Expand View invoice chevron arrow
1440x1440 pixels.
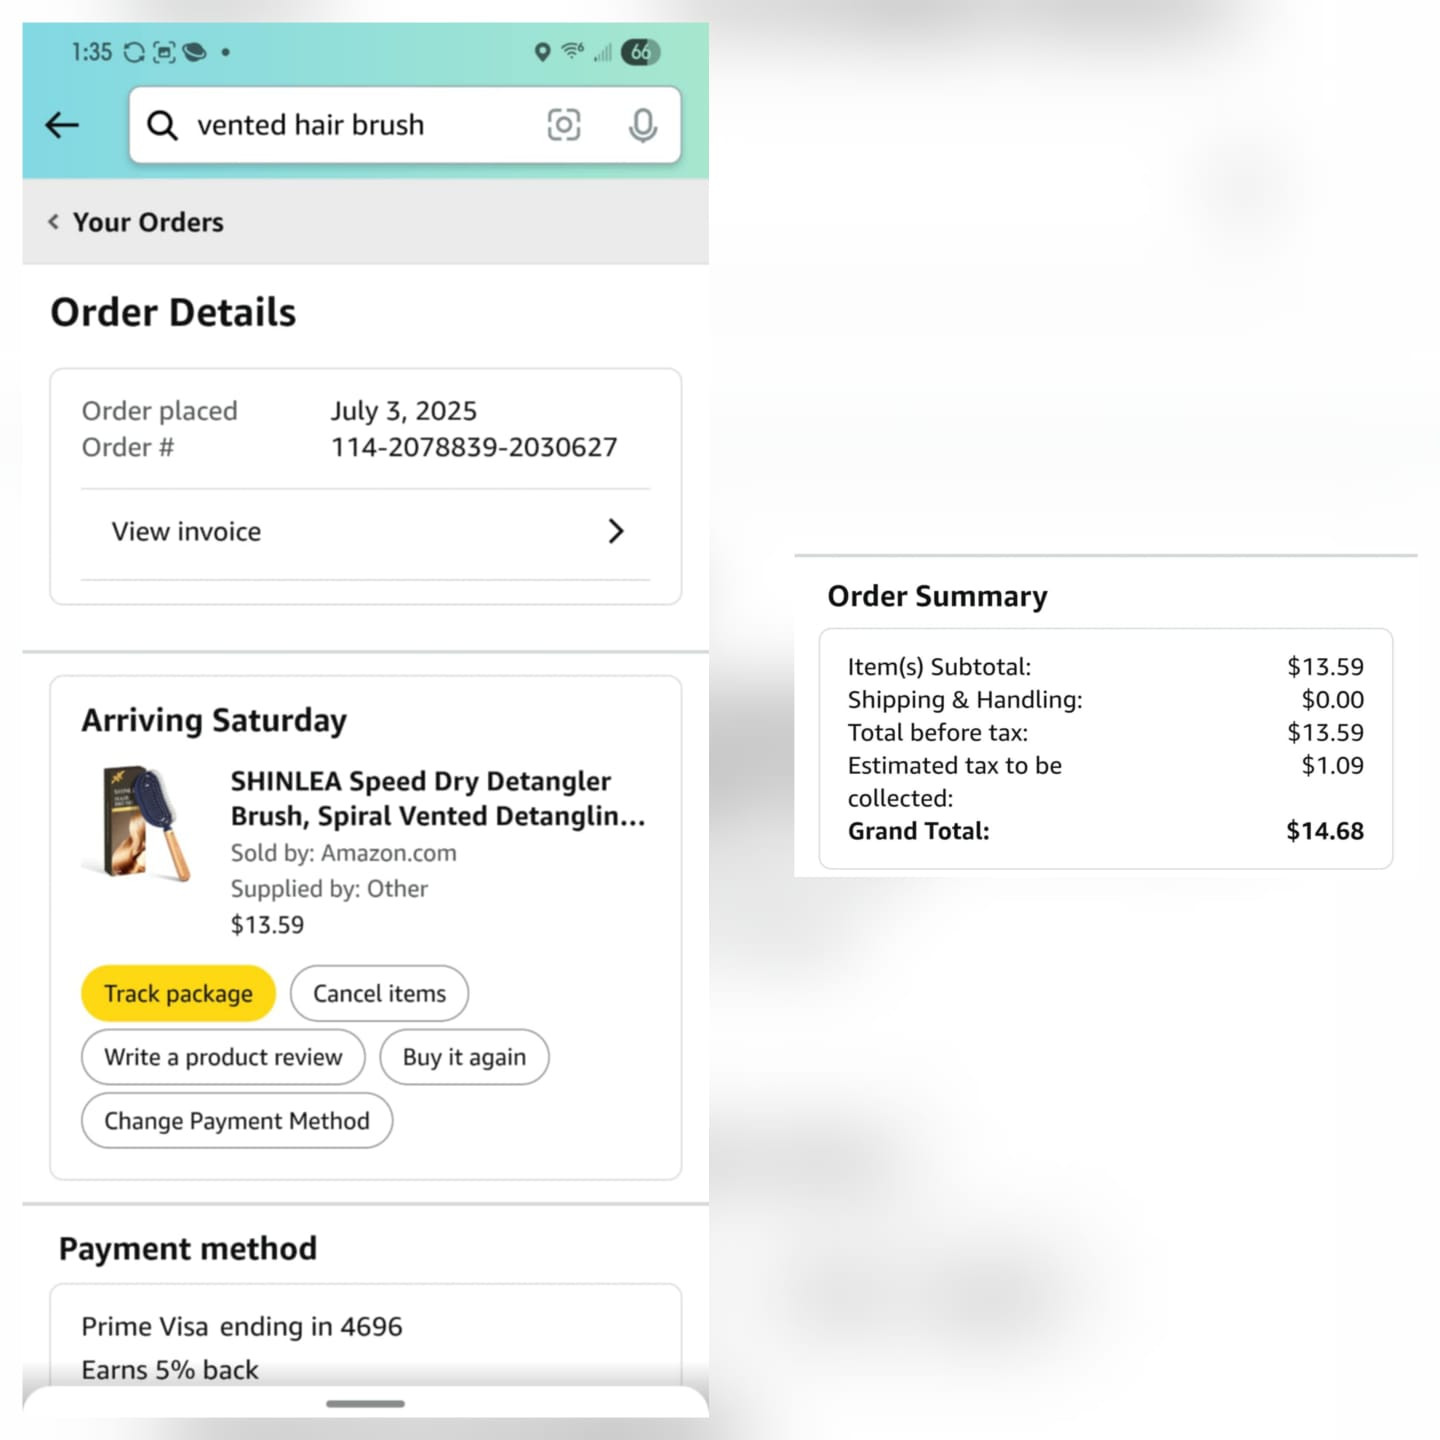click(616, 531)
